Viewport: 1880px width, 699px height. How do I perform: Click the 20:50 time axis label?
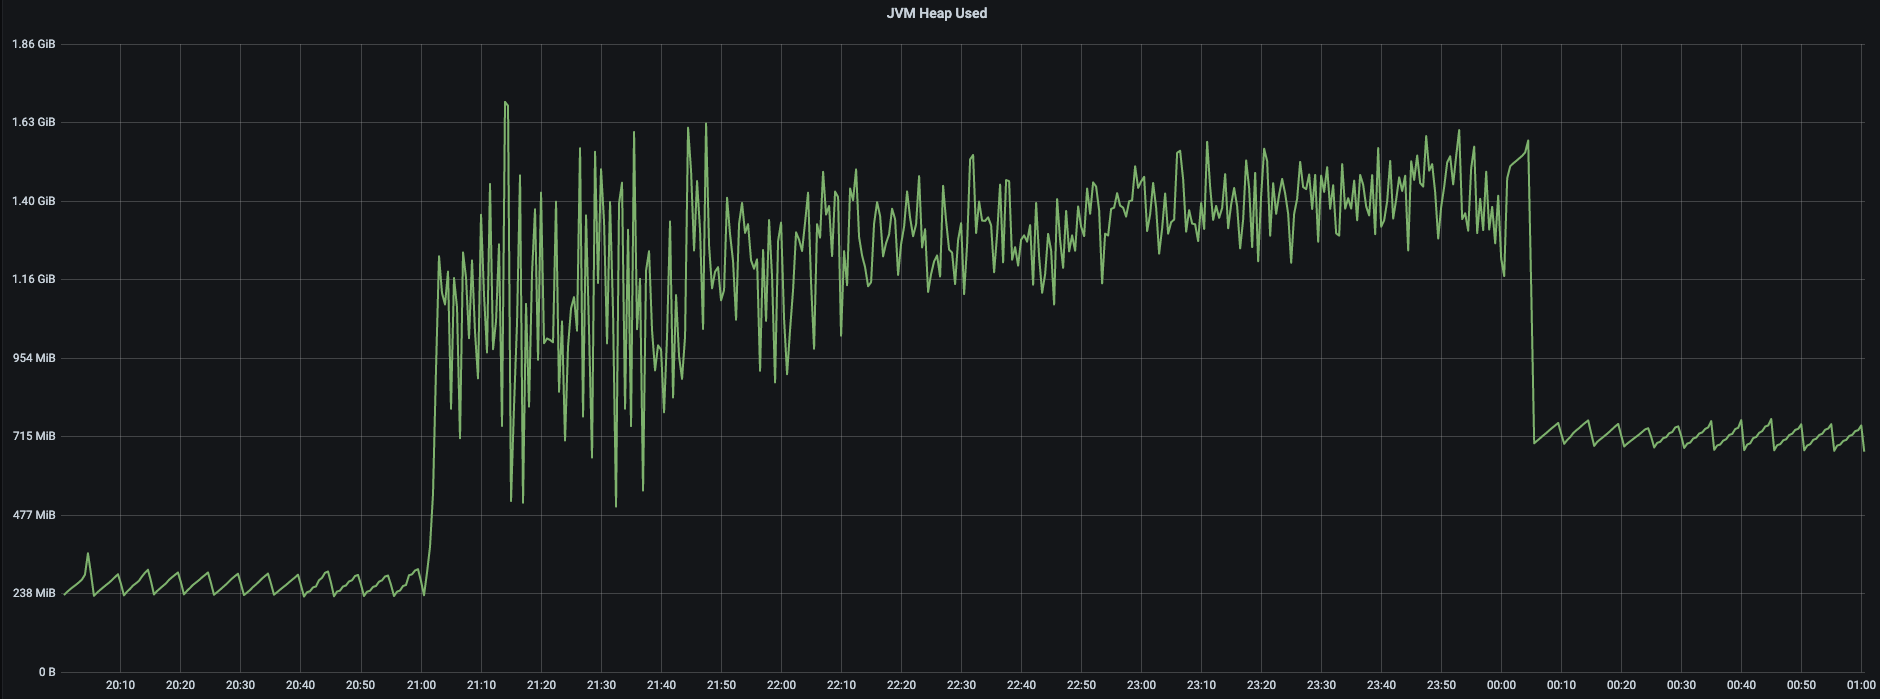(x=360, y=685)
